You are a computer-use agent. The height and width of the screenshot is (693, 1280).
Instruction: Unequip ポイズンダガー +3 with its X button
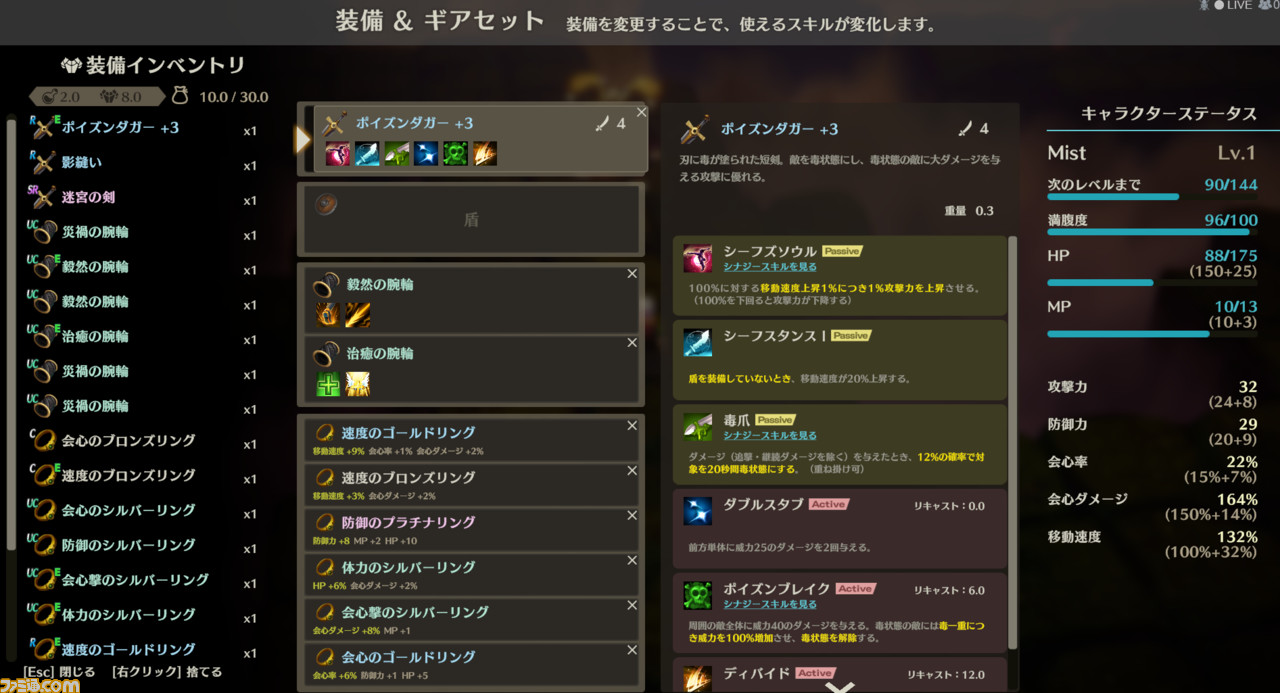click(x=641, y=112)
